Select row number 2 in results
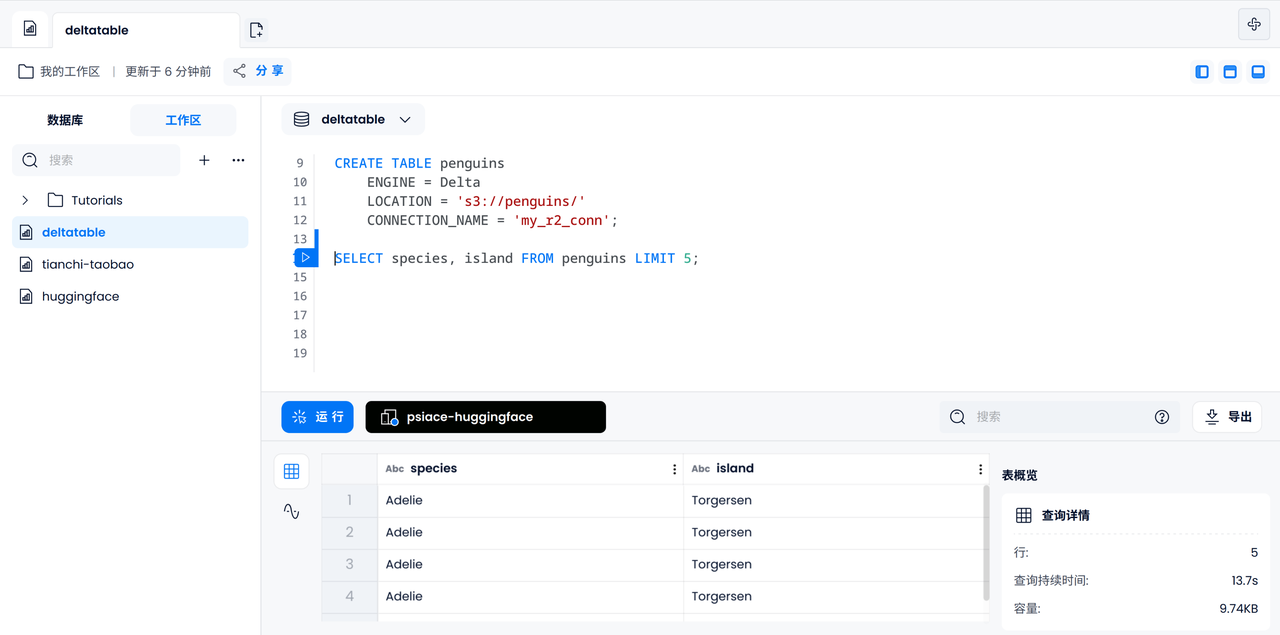This screenshot has height=635, width=1280. click(349, 532)
